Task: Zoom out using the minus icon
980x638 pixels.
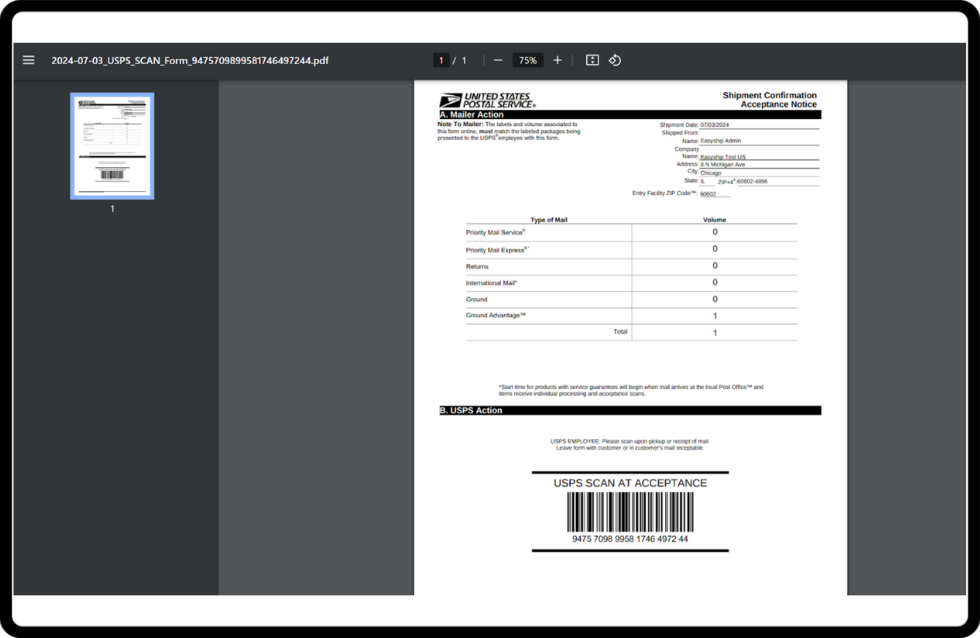Action: click(x=497, y=60)
